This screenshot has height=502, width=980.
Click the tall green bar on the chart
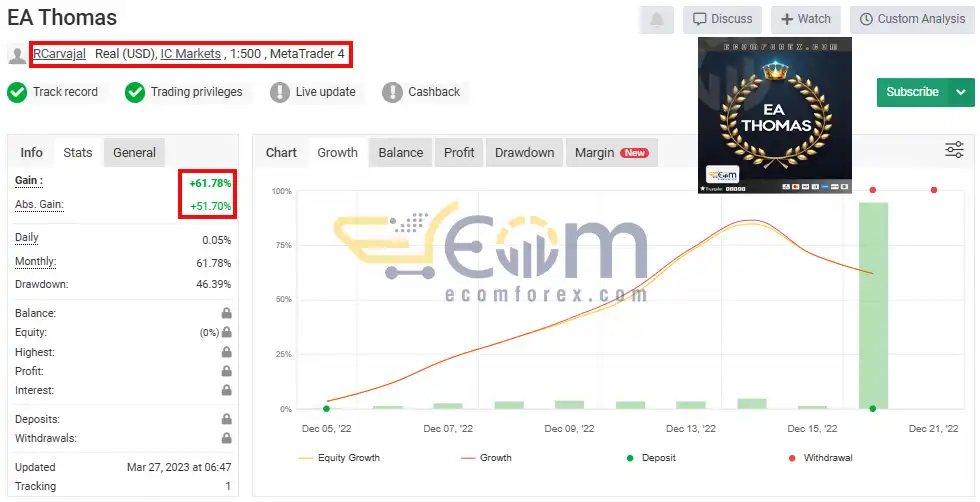click(x=873, y=305)
